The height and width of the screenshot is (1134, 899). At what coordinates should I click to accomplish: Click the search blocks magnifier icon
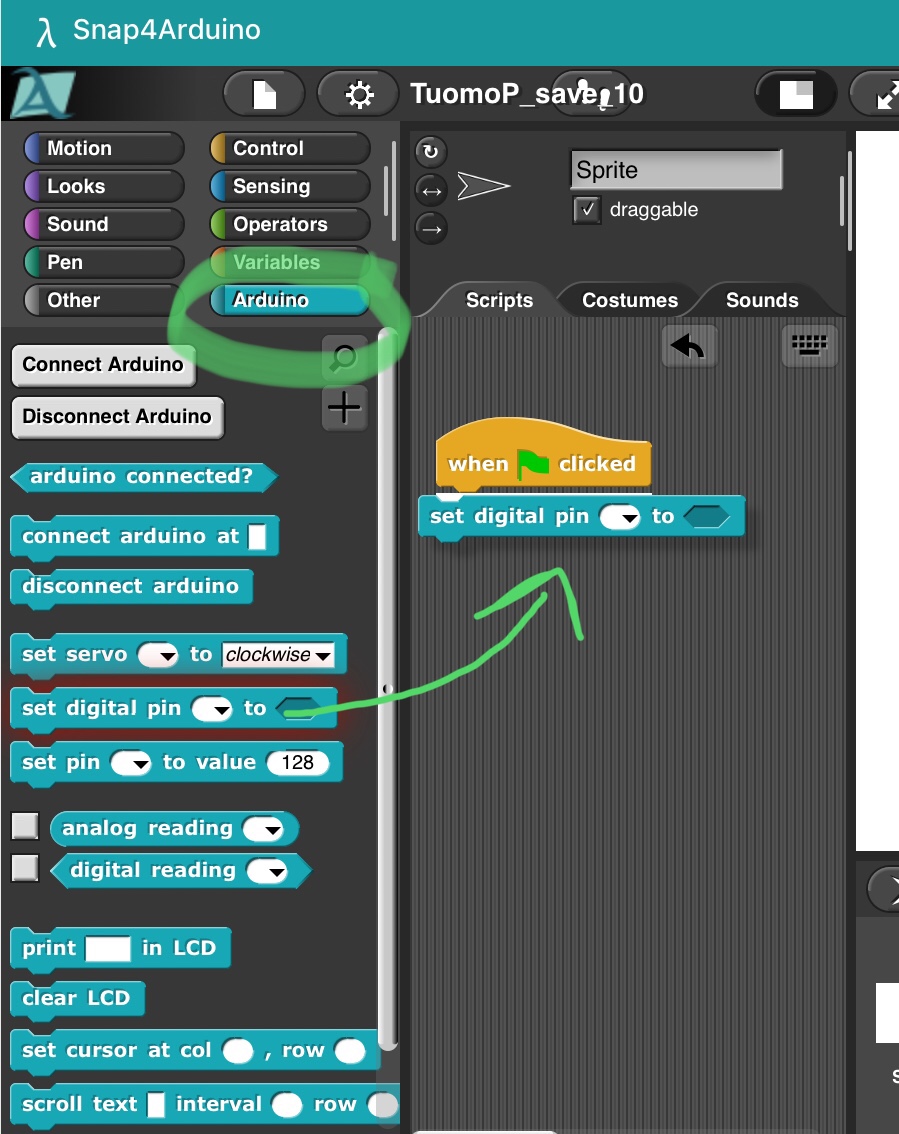[x=343, y=358]
